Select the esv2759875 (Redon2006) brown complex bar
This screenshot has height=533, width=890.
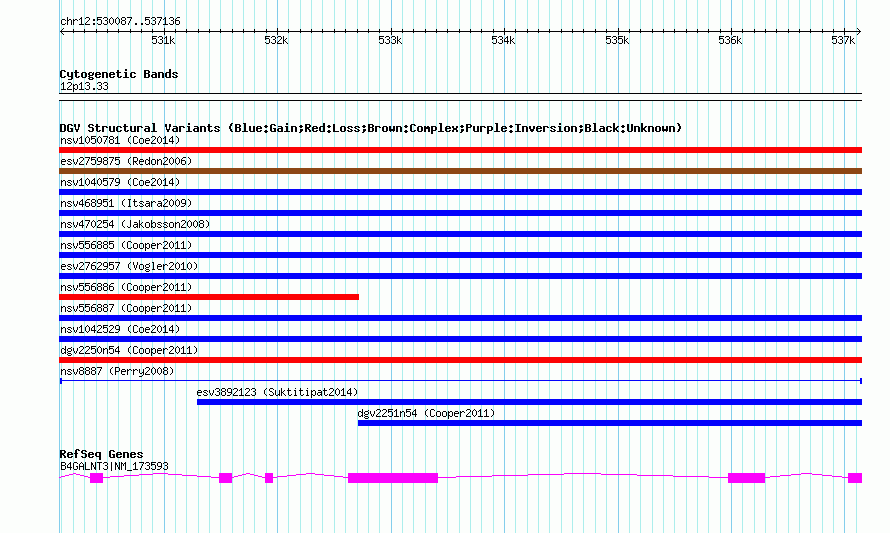click(x=460, y=171)
